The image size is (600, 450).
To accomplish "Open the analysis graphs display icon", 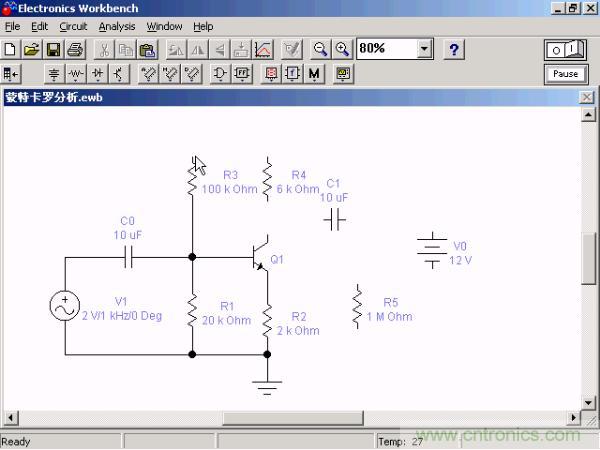I will pyautogui.click(x=263, y=49).
